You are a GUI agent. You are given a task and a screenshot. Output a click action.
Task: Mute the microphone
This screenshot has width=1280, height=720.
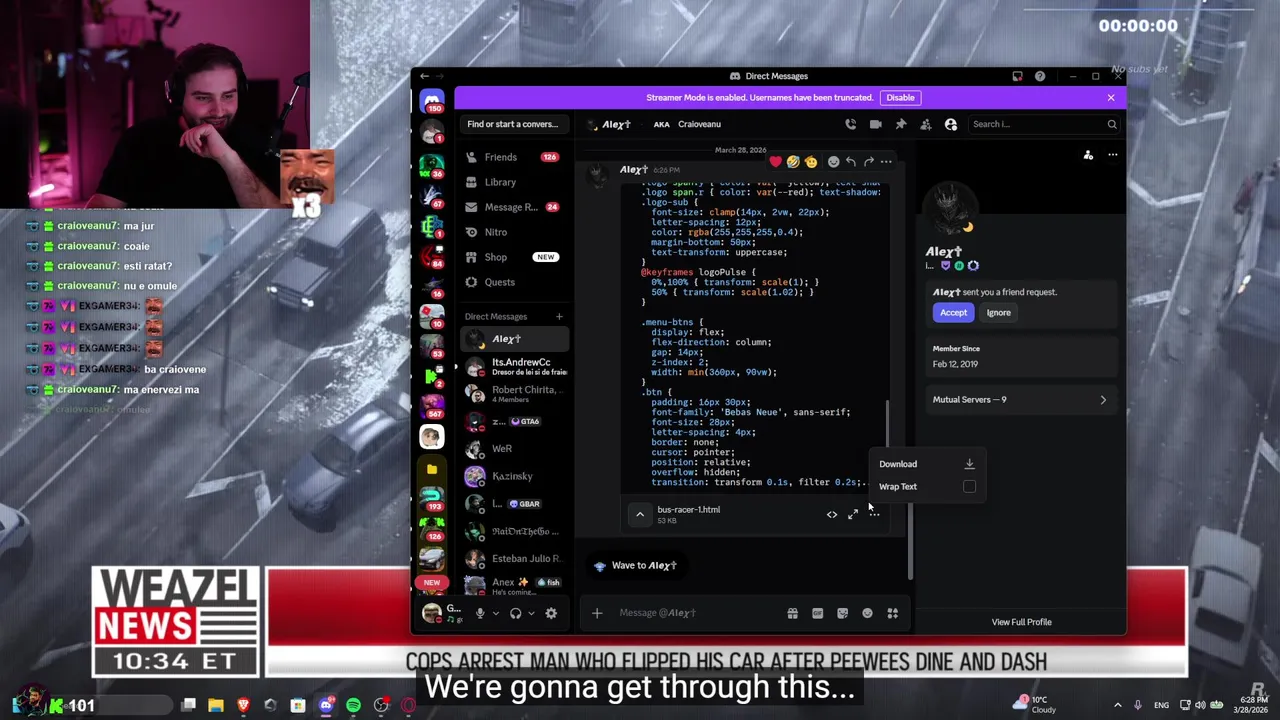coord(480,613)
